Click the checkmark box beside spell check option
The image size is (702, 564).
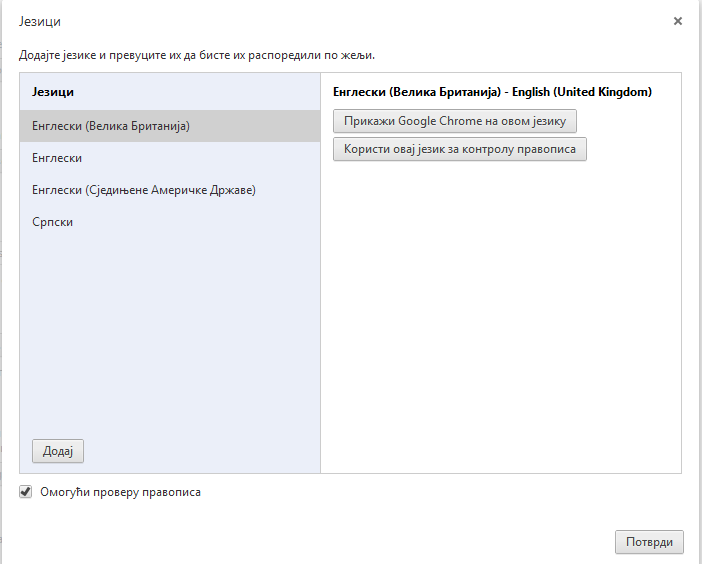pos(26,492)
